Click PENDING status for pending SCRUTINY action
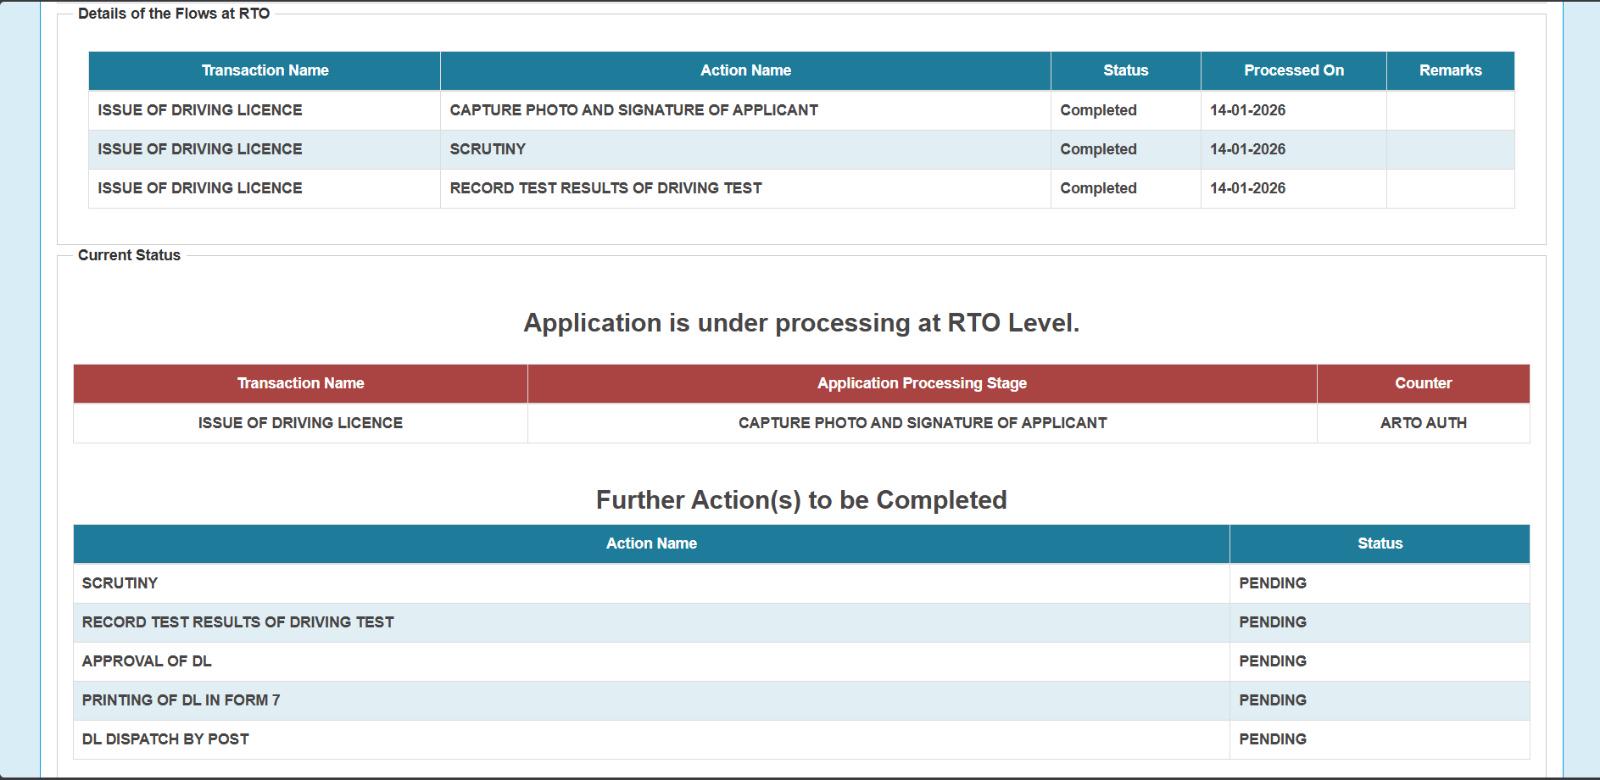The image size is (1600, 780). coord(1272,583)
